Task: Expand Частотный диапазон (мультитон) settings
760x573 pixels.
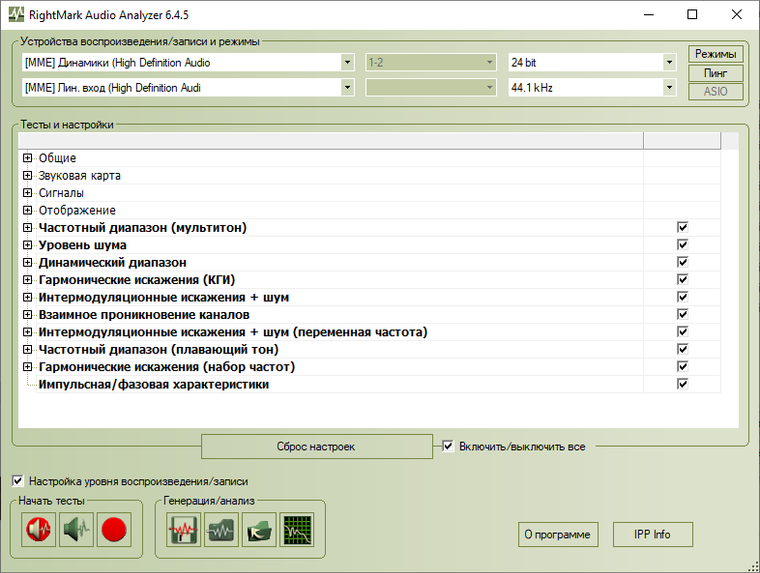Action: pyautogui.click(x=28, y=227)
